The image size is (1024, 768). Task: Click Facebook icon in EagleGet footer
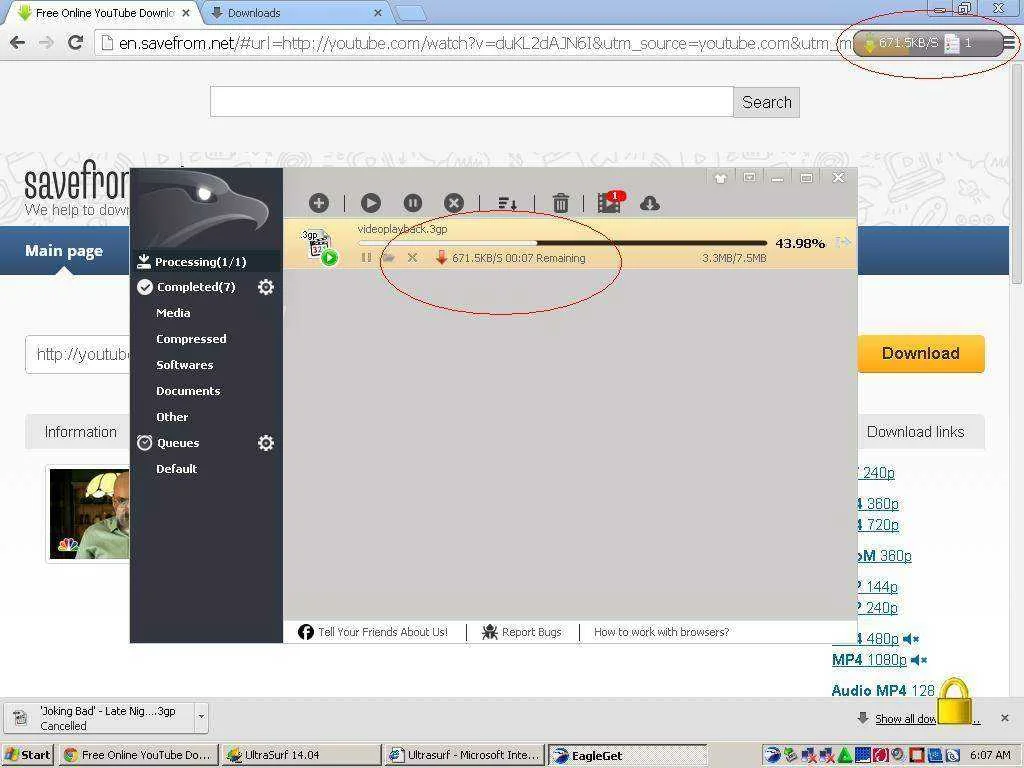coord(306,632)
